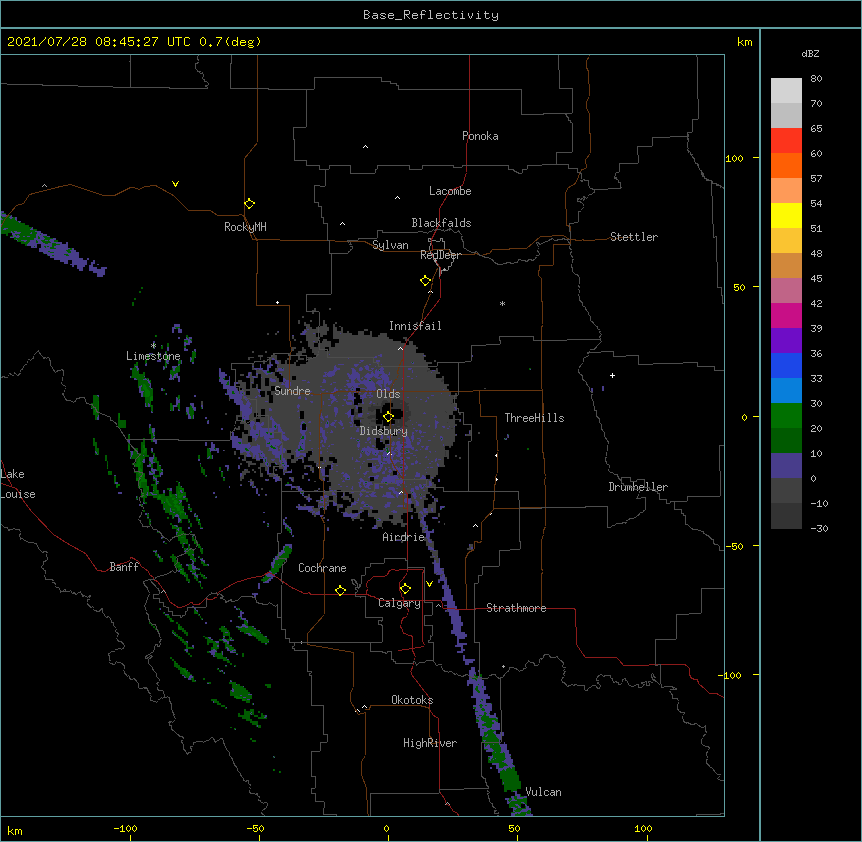Click the Banff label

coord(124,567)
